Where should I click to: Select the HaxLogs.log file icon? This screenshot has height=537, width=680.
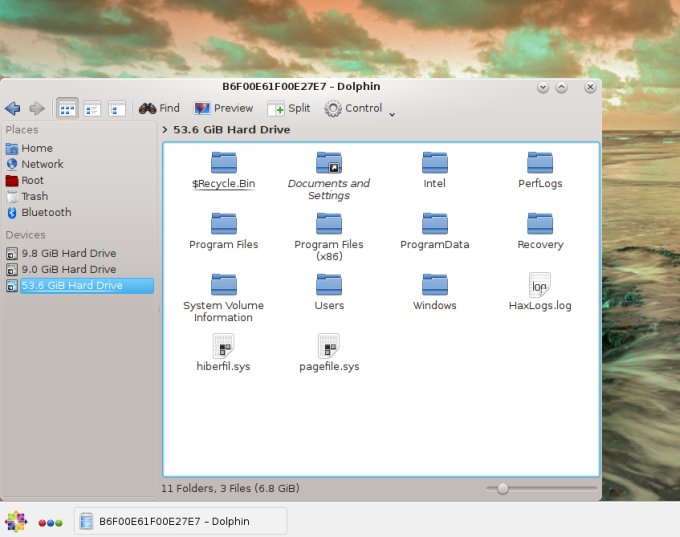(540, 285)
